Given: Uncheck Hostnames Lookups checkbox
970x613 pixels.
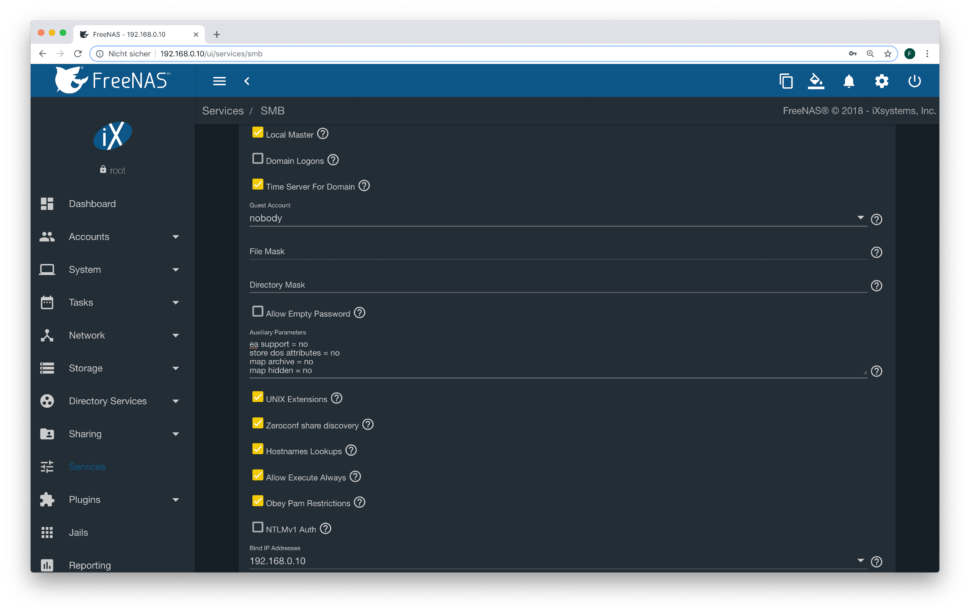Looking at the screenshot, I should 257,449.
